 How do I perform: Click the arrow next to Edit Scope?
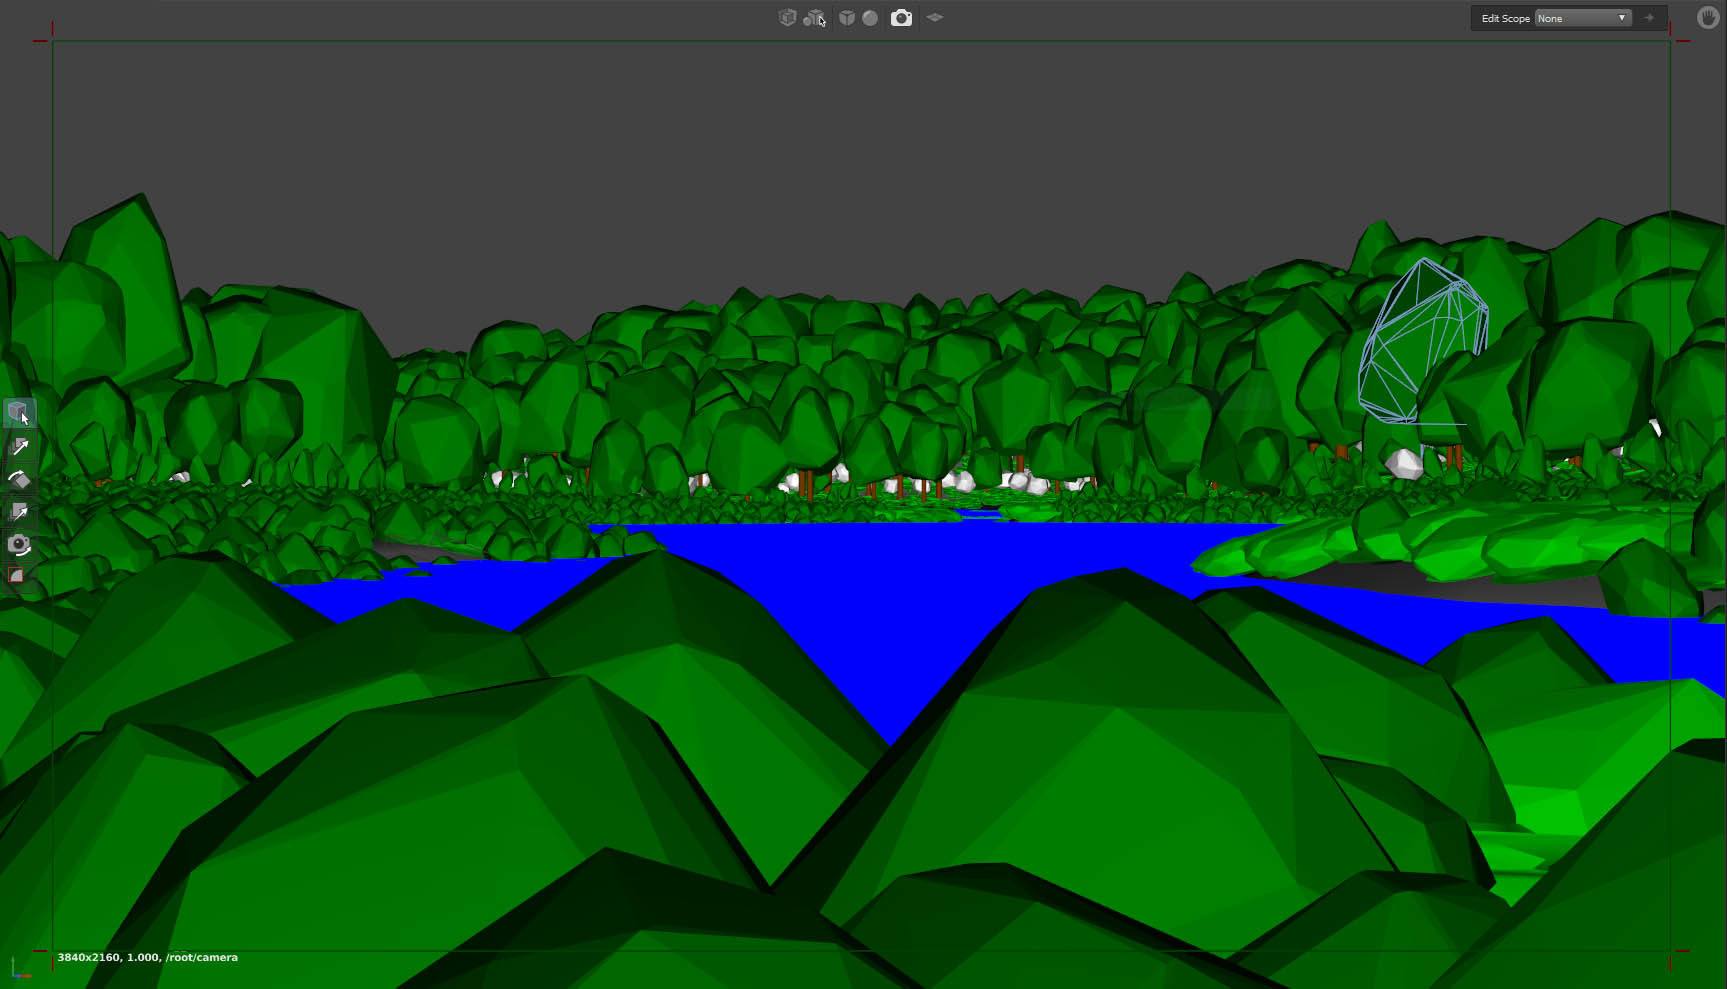1649,18
